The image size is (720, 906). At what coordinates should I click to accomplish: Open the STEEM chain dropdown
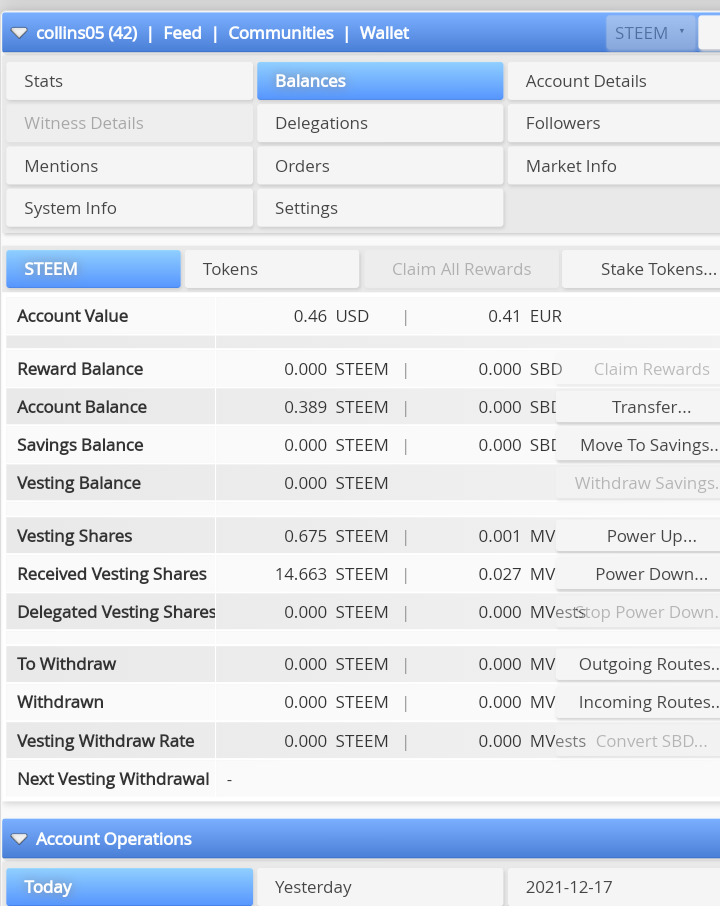click(x=650, y=33)
